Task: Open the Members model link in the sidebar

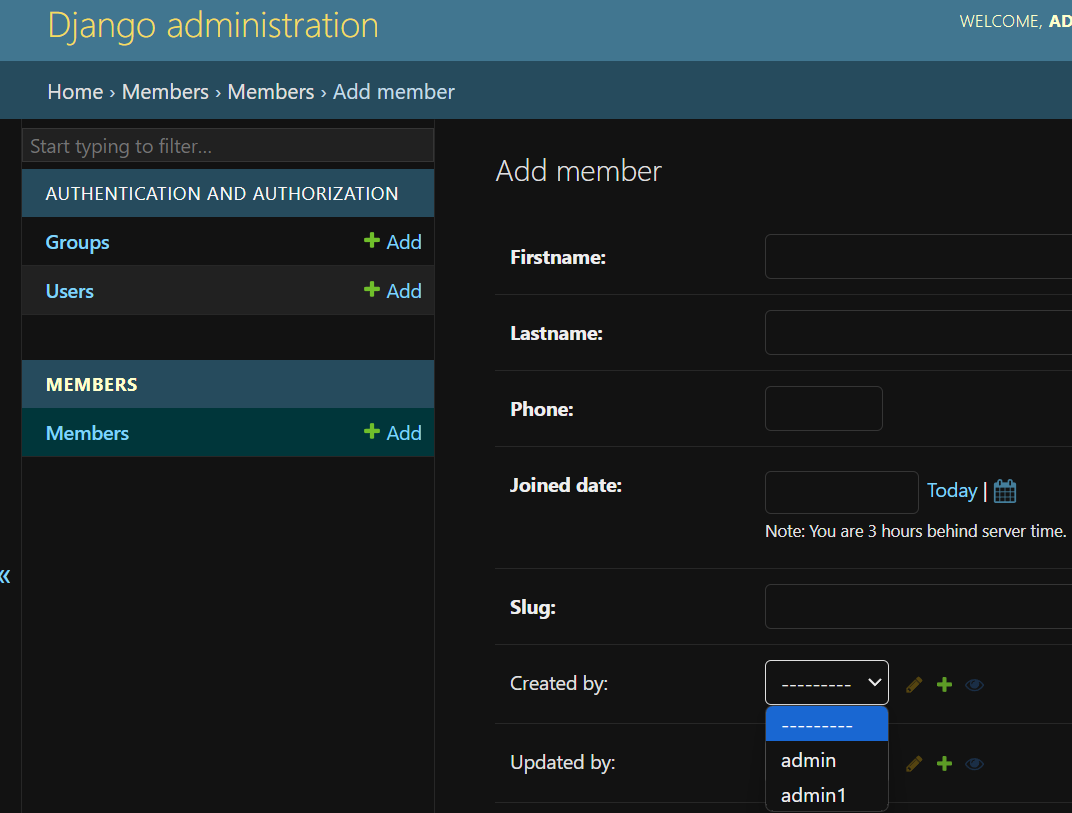Action: click(x=87, y=434)
